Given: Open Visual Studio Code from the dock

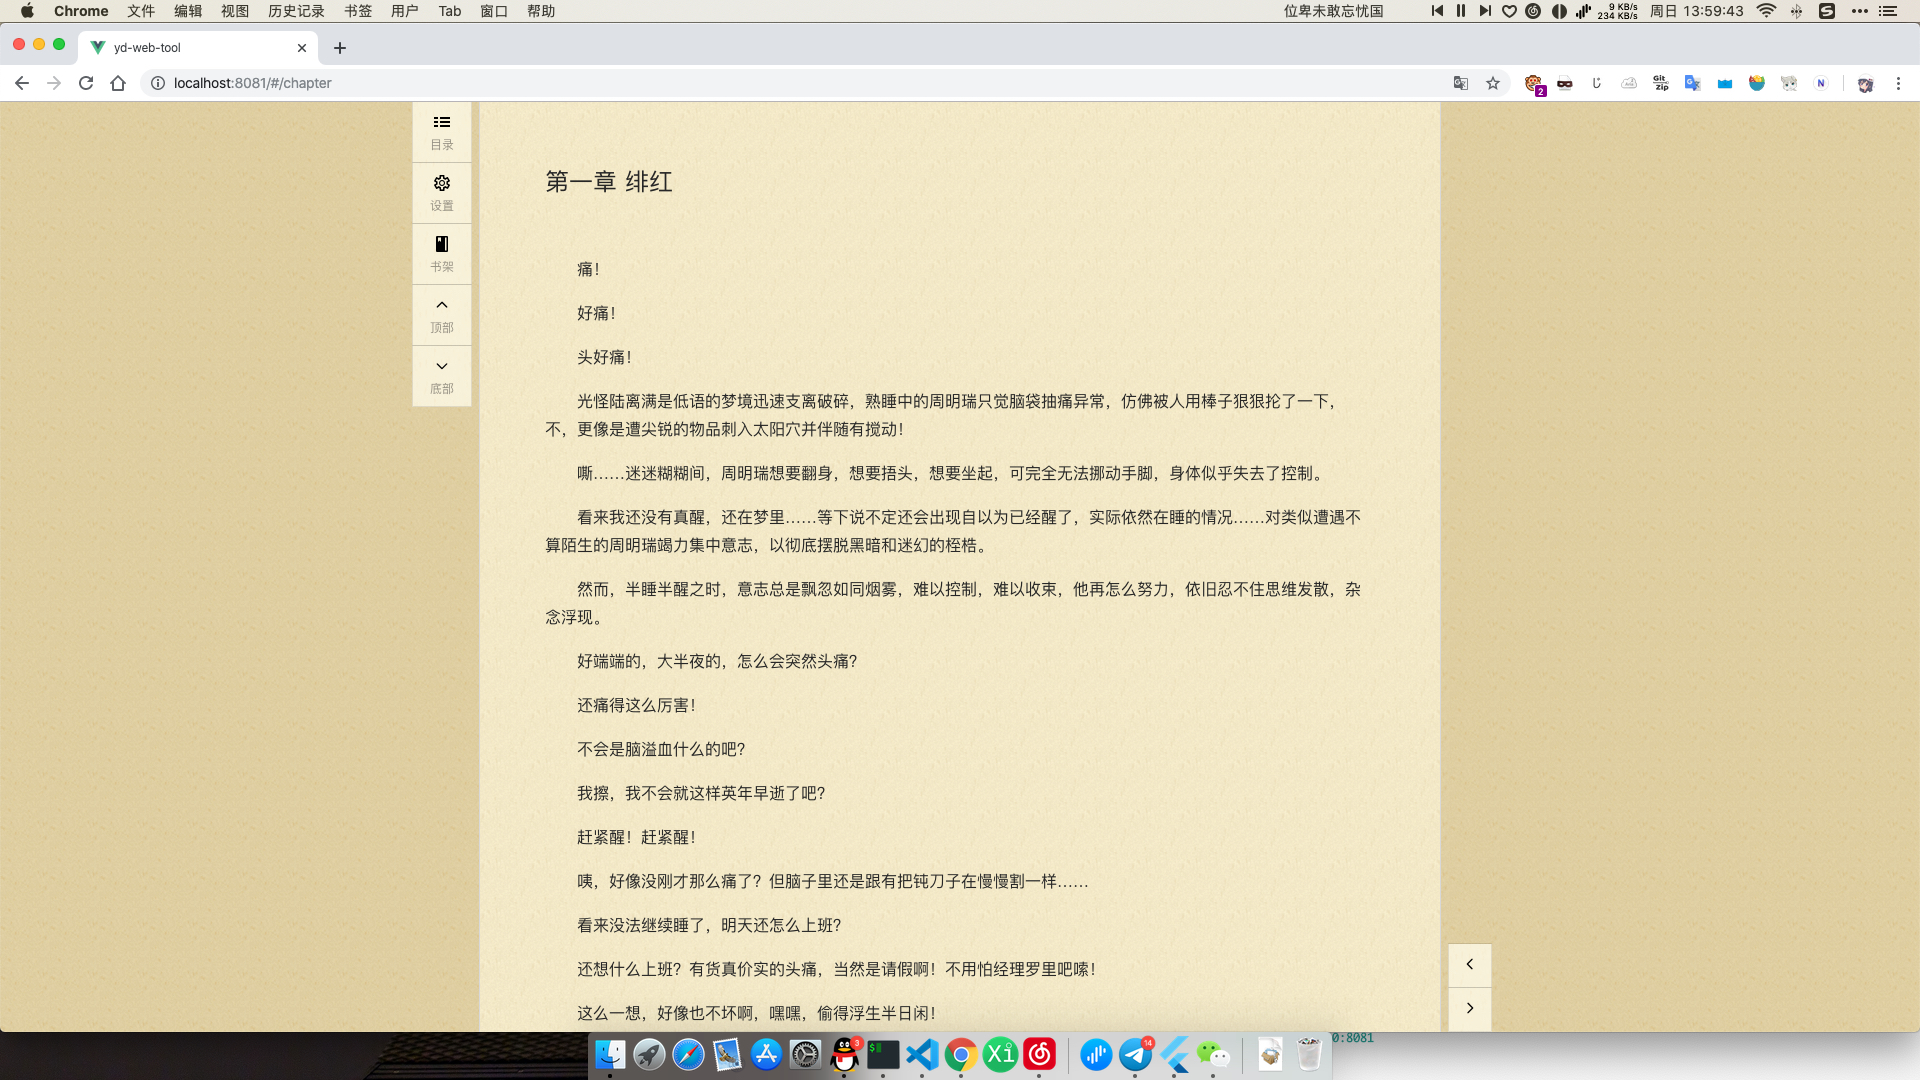Looking at the screenshot, I should [922, 1054].
